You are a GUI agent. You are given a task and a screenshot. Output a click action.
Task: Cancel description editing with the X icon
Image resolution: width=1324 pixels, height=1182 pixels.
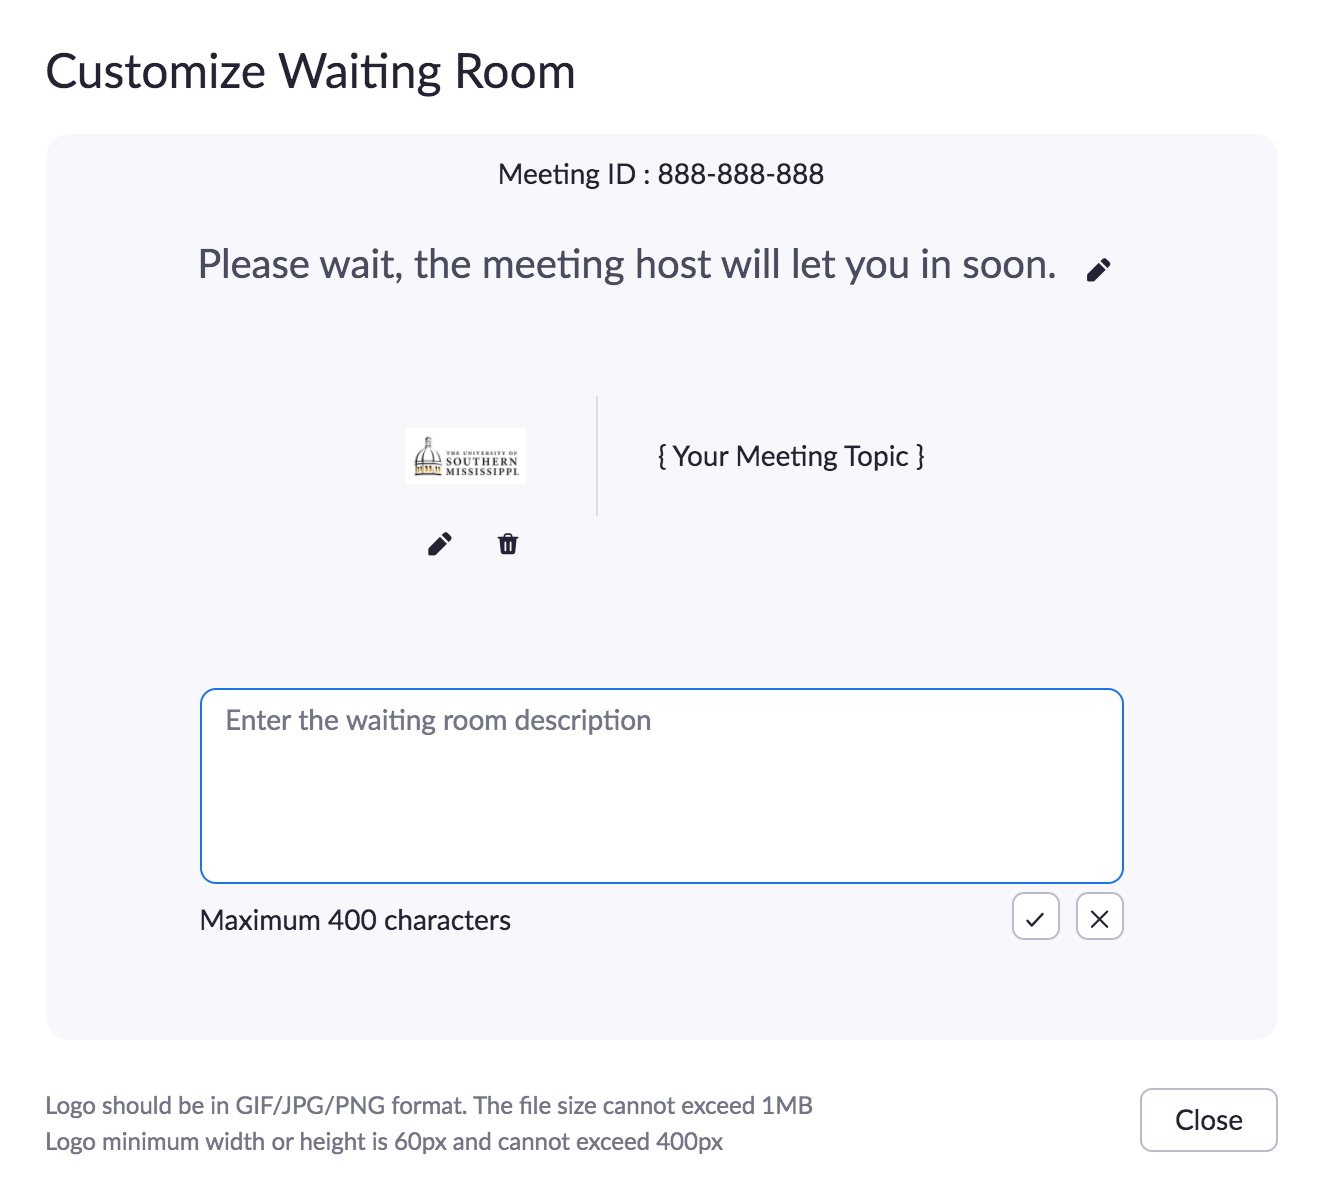(x=1099, y=917)
